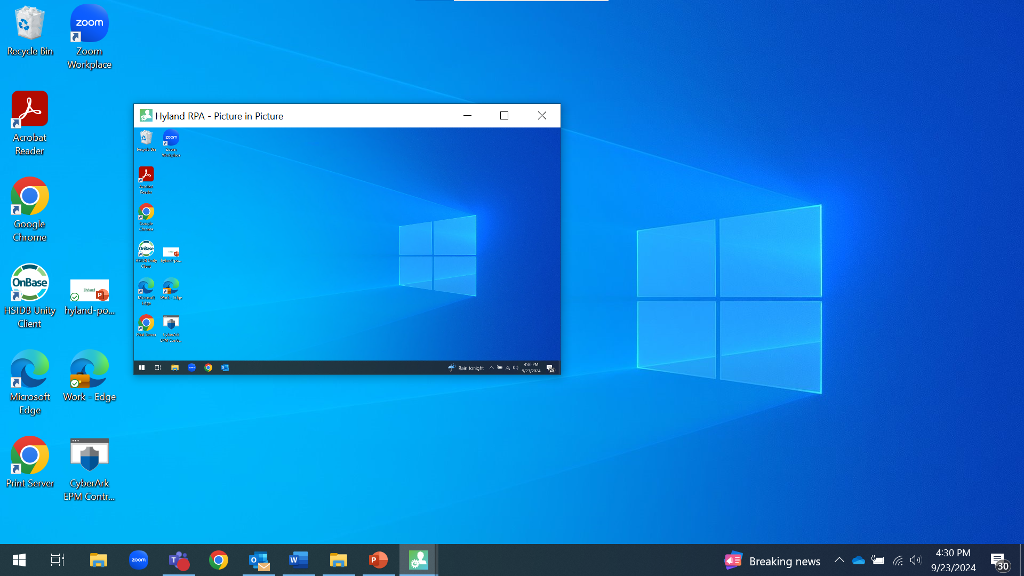Open the Print Server Chrome shortcut

(29, 456)
